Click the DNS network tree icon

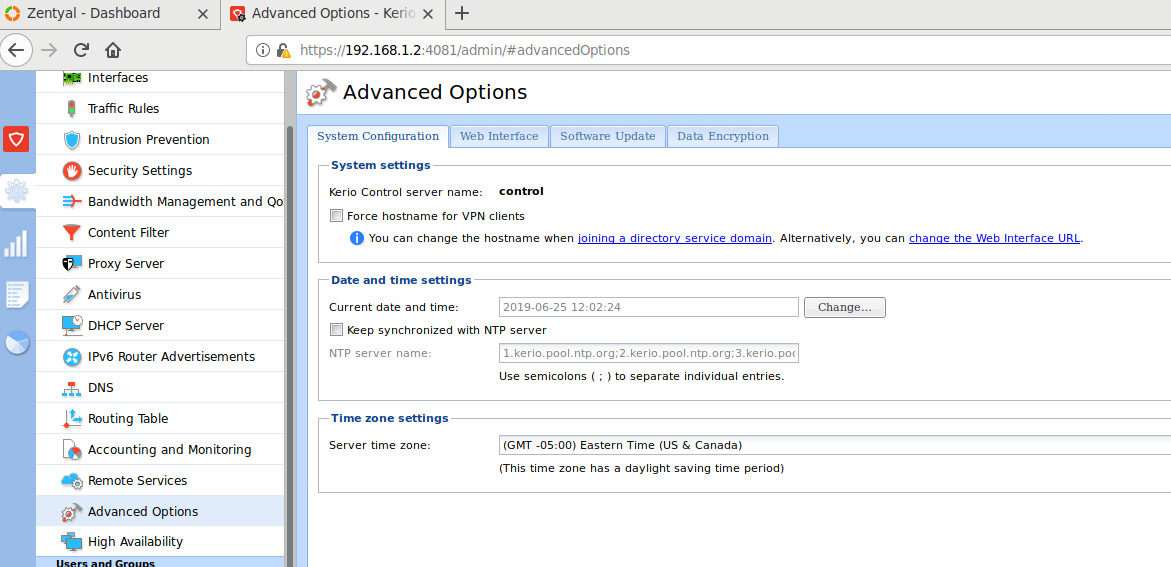[72, 388]
